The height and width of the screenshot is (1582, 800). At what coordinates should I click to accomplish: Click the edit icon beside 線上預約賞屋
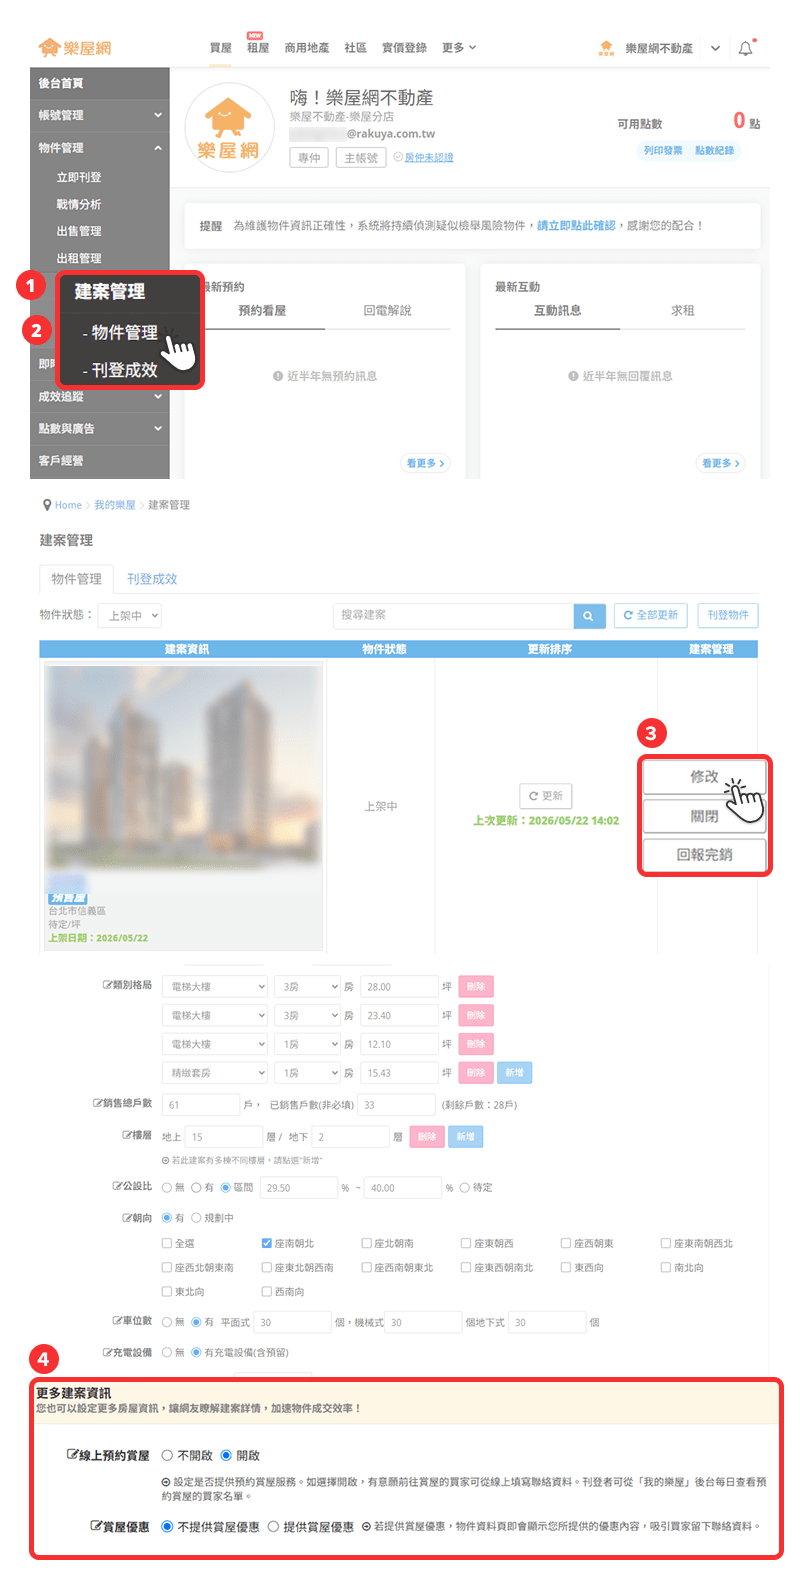point(72,1455)
